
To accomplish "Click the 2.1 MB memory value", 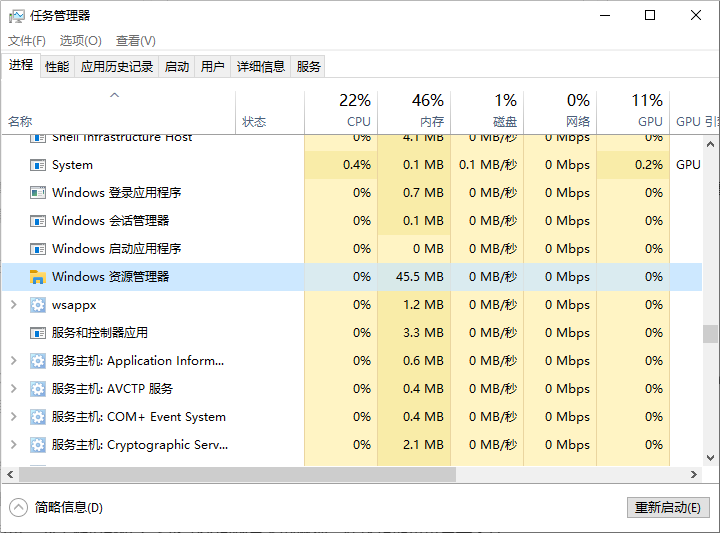I will 423,445.
